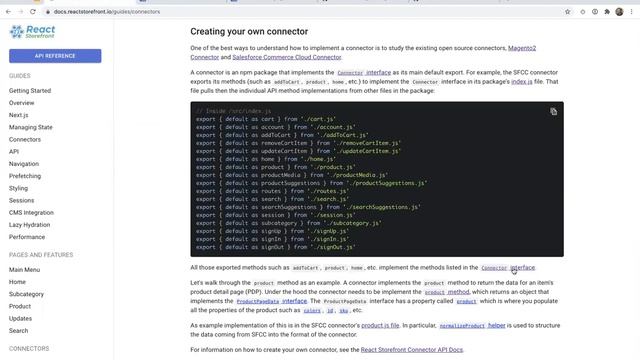Open the ProductPageData interface link

271,301
